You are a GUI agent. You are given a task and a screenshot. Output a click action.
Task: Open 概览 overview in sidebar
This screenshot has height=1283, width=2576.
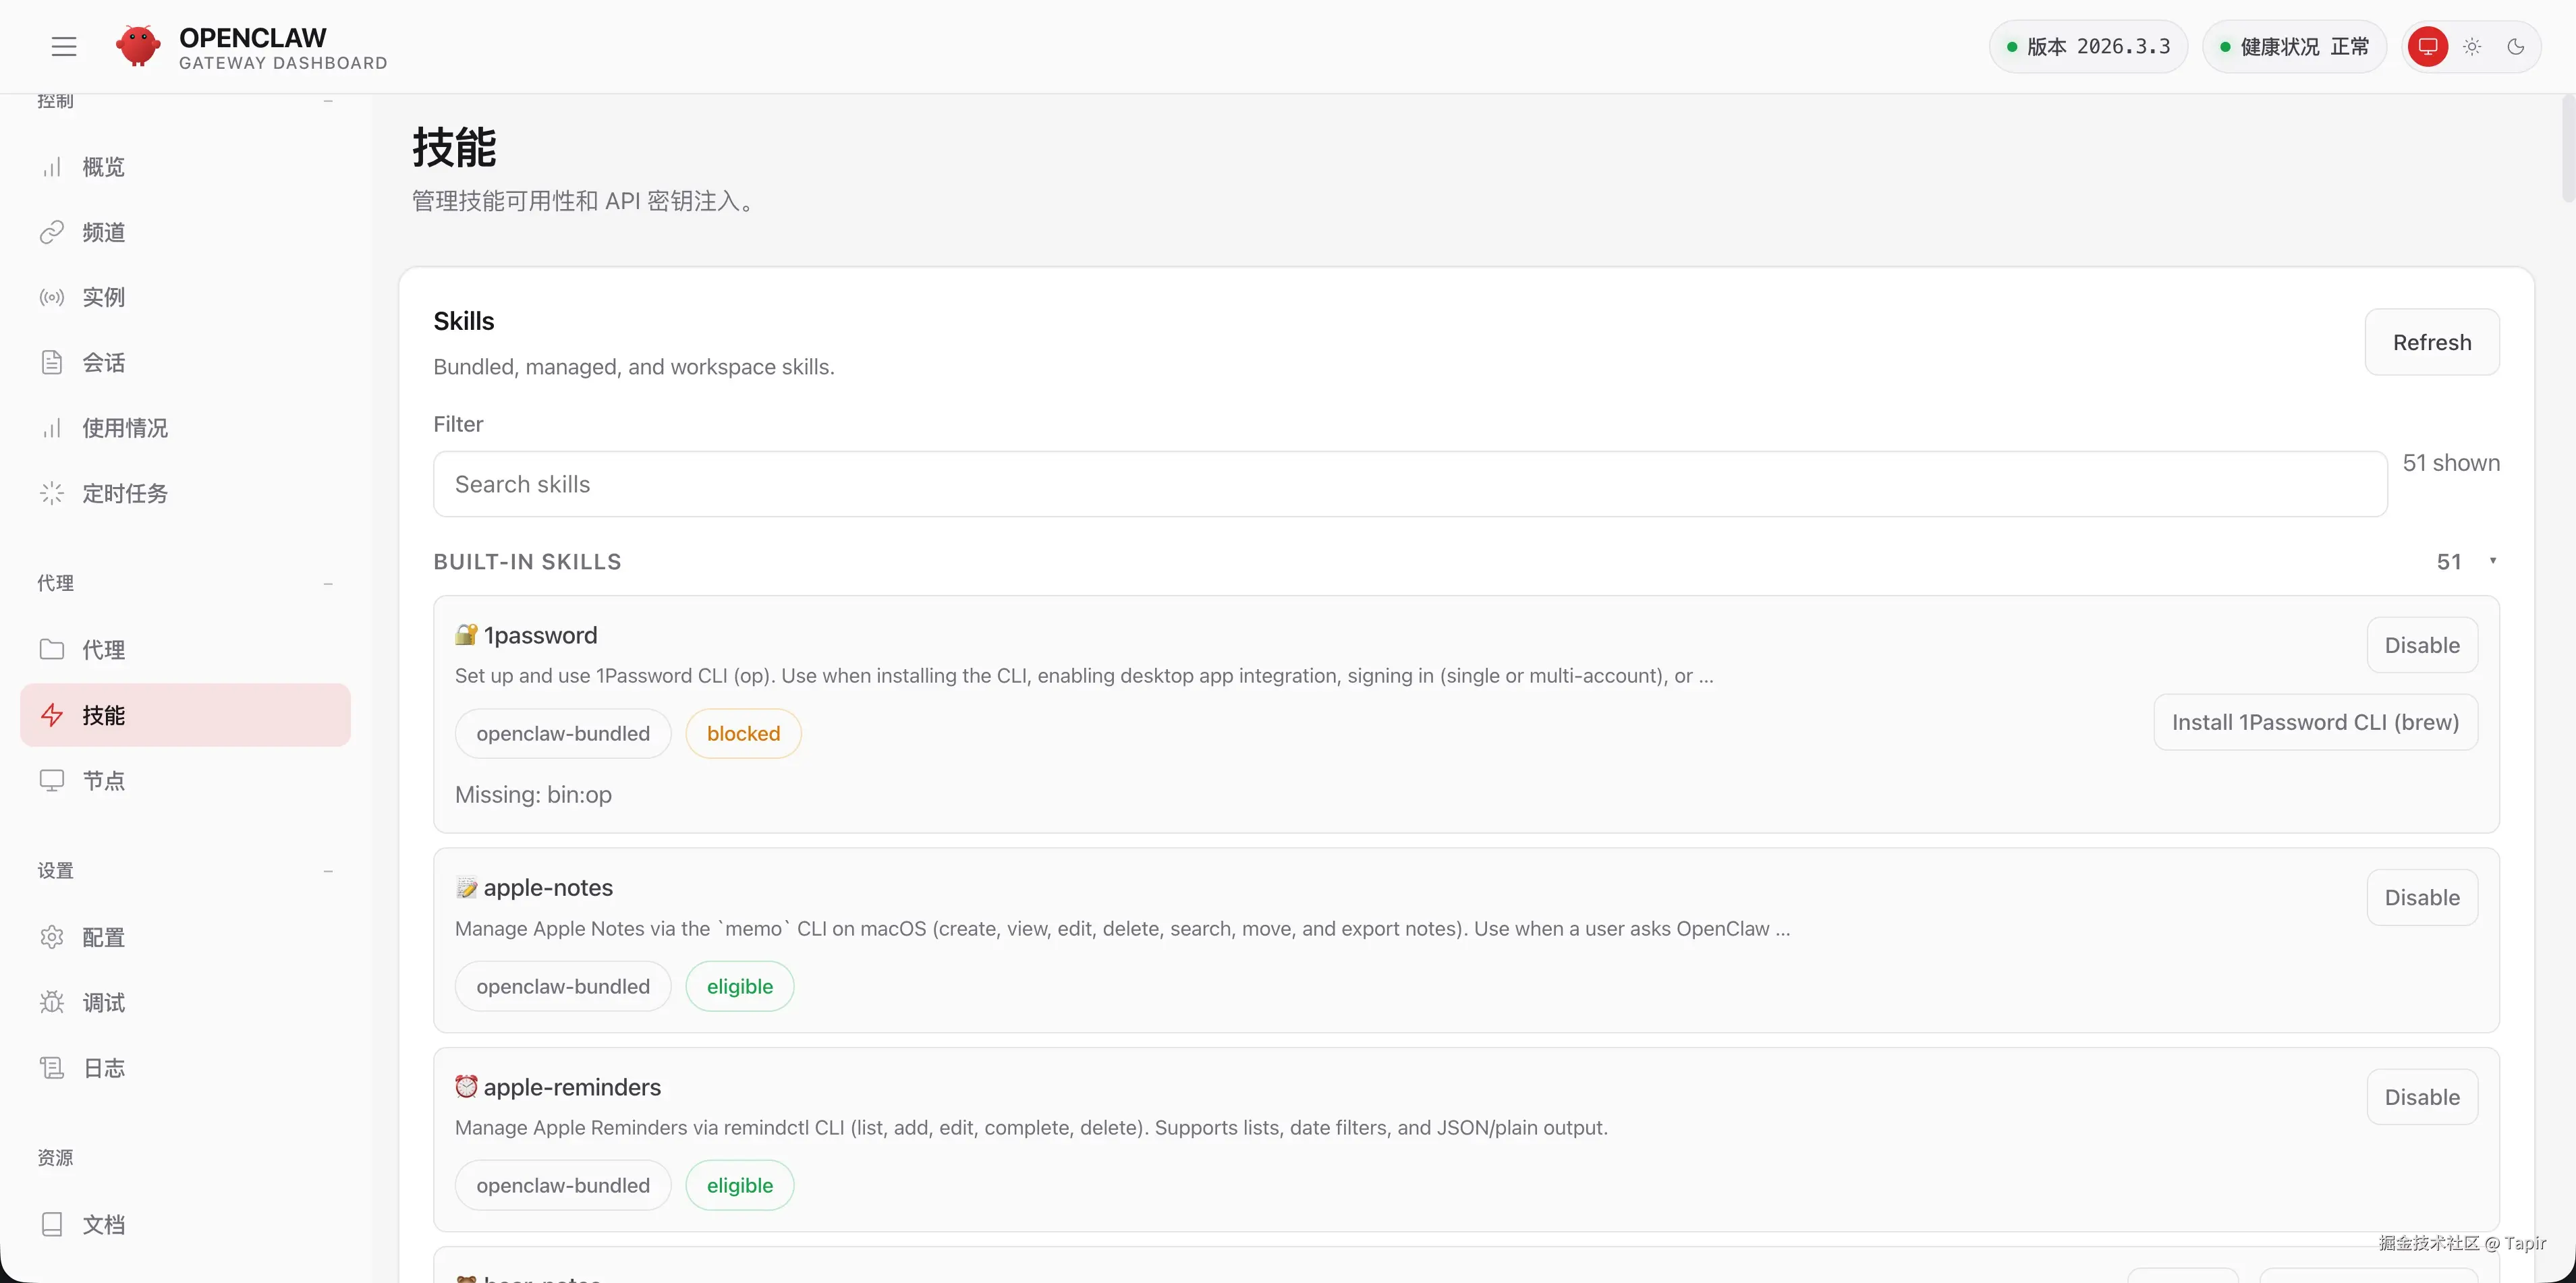coord(103,167)
